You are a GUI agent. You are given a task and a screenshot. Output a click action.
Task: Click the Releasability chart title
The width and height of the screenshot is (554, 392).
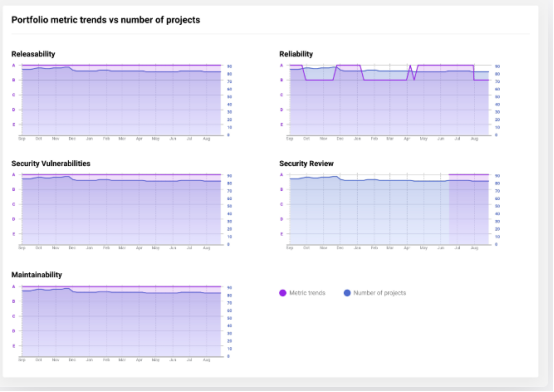click(33, 54)
